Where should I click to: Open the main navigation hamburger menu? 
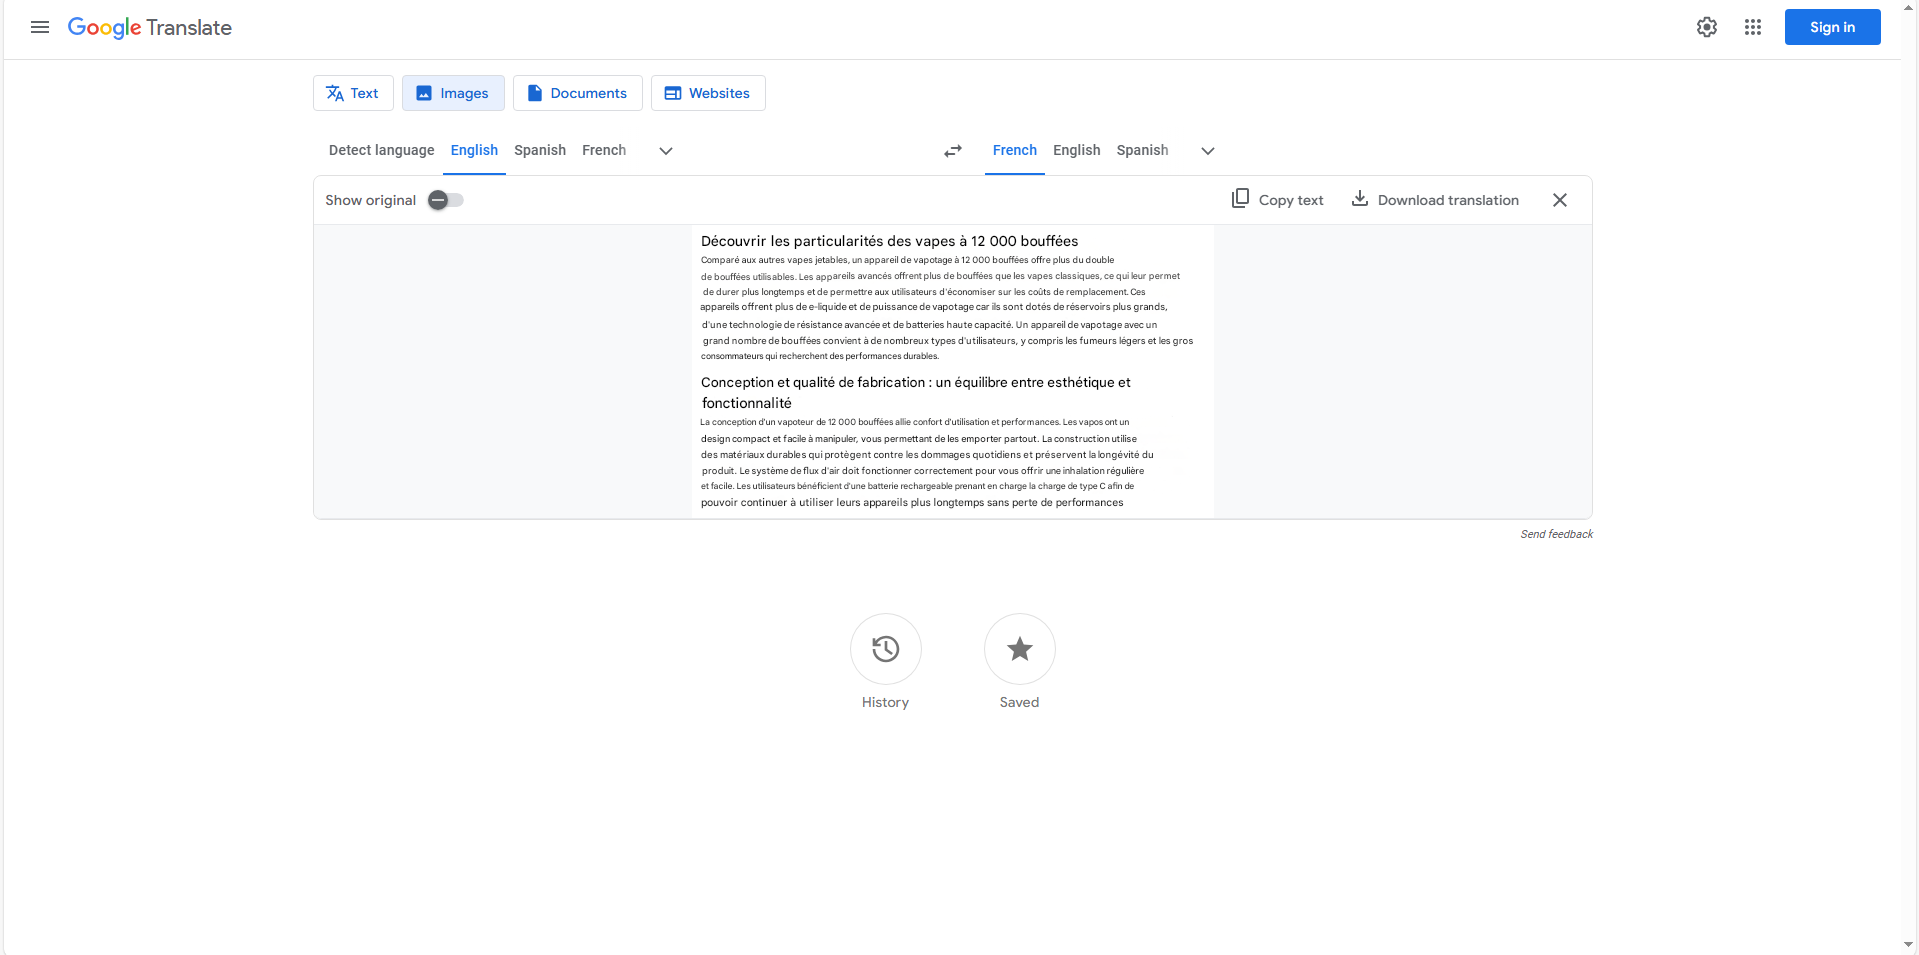[40, 27]
